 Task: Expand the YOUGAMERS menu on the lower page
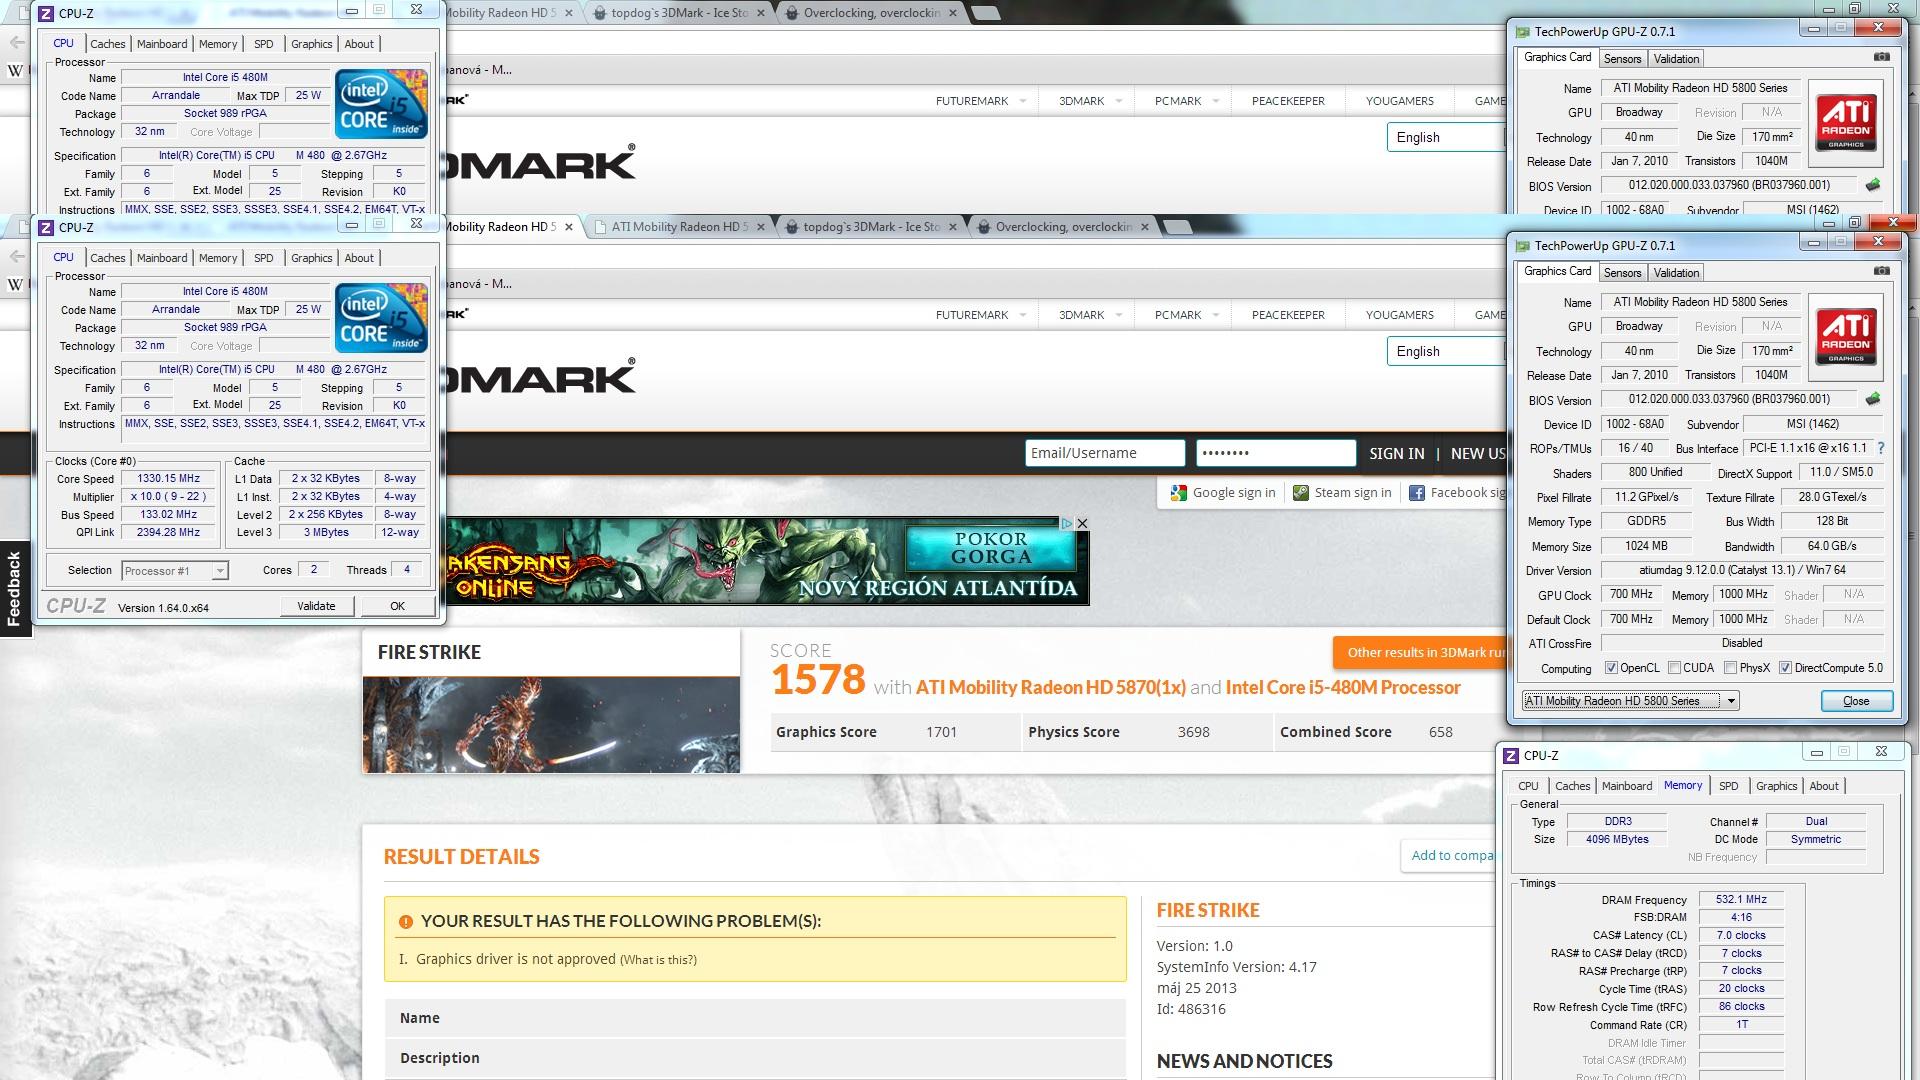click(x=1400, y=315)
